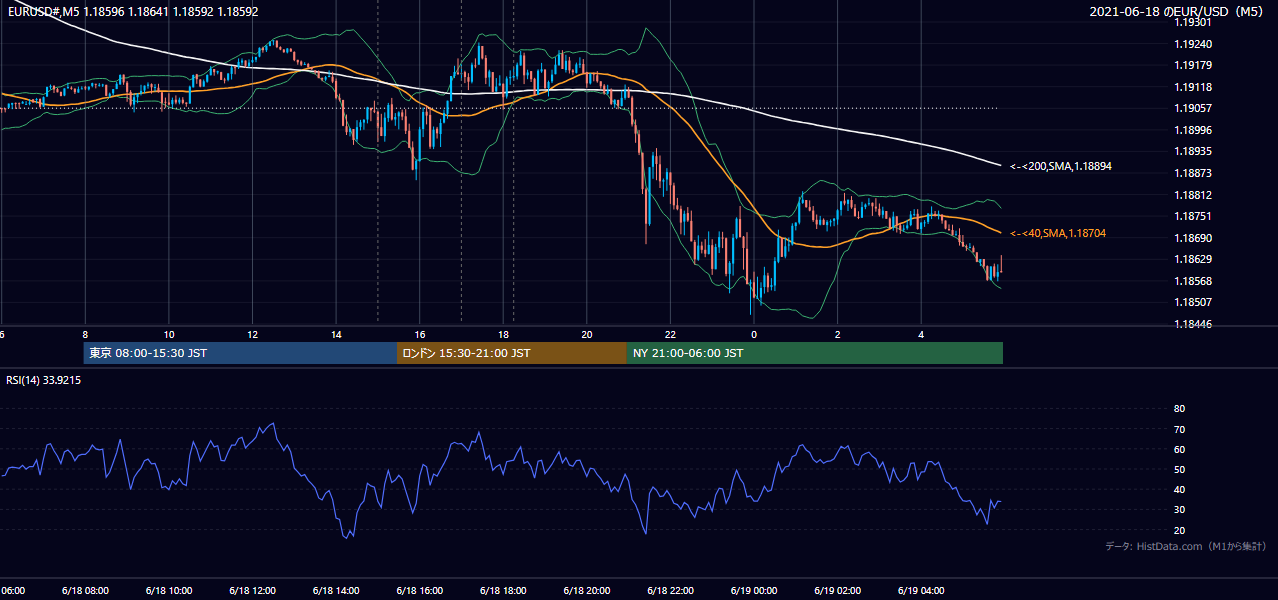Click hour label 0 under price chart
Viewport: 1278px width, 600px height.
point(754,335)
